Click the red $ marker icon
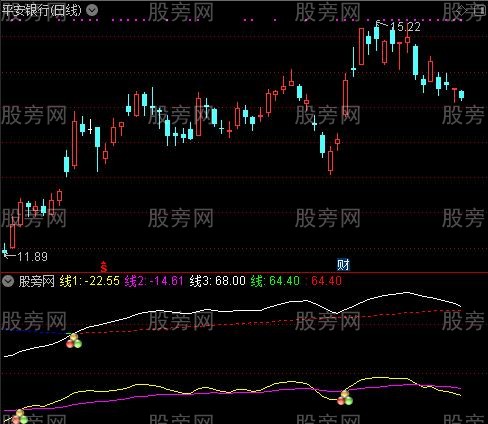The height and width of the screenshot is (424, 488). tap(104, 267)
